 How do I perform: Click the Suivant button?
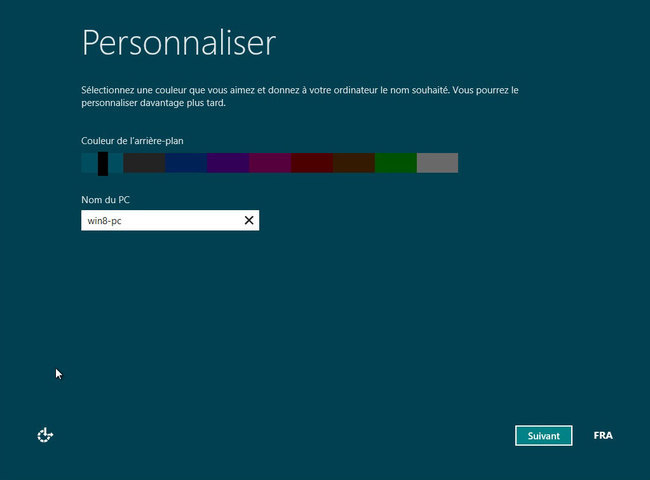[x=543, y=436]
